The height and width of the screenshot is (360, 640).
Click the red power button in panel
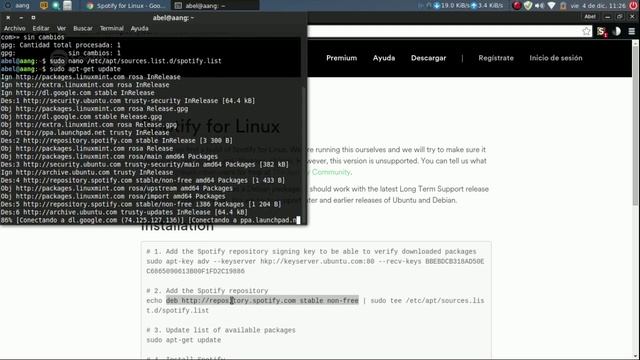click(633, 5)
